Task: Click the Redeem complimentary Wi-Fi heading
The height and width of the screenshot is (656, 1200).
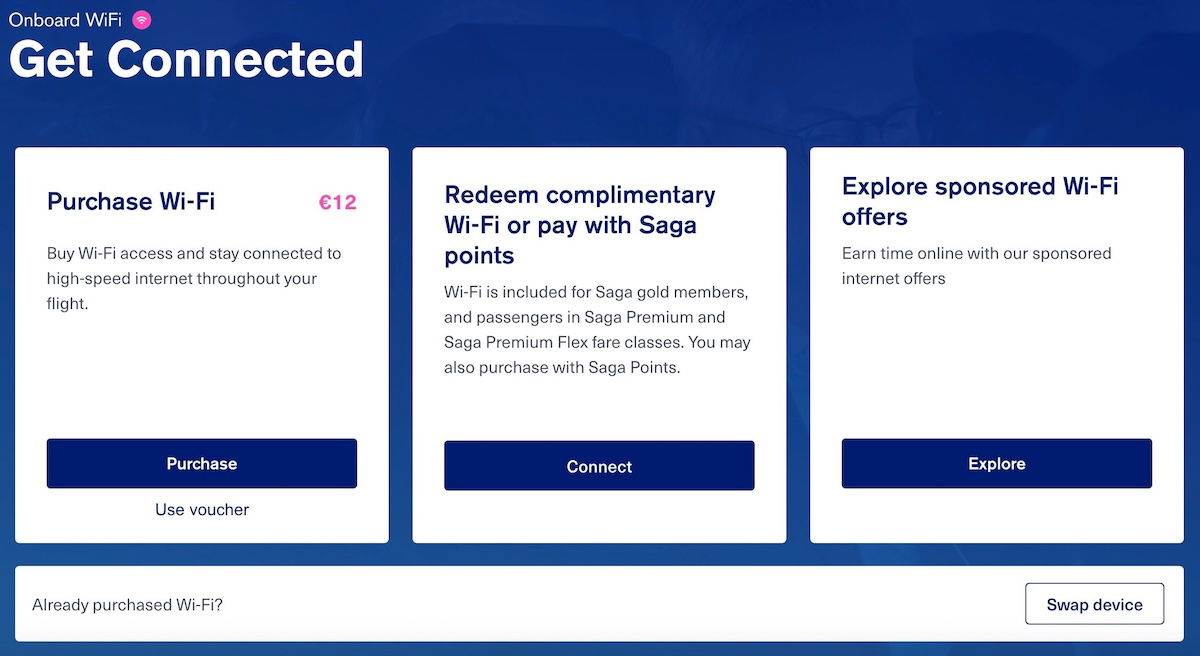Action: pyautogui.click(x=580, y=225)
